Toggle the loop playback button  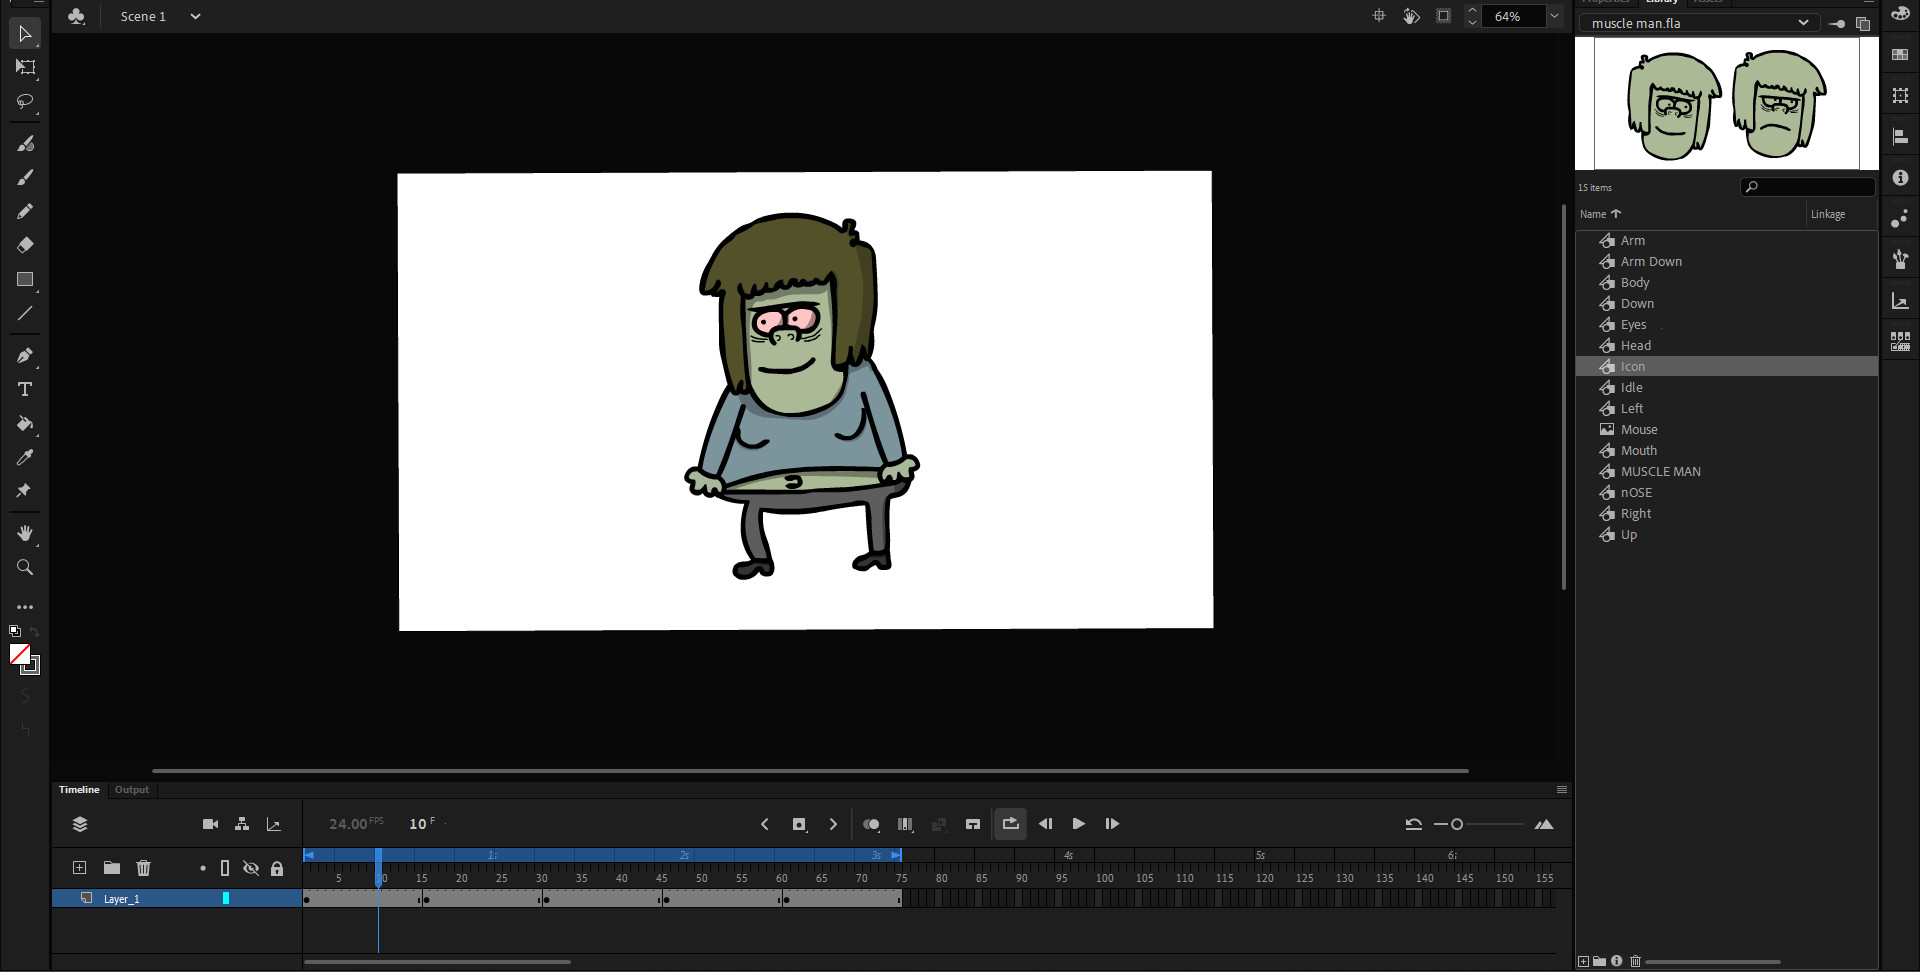pos(1010,824)
